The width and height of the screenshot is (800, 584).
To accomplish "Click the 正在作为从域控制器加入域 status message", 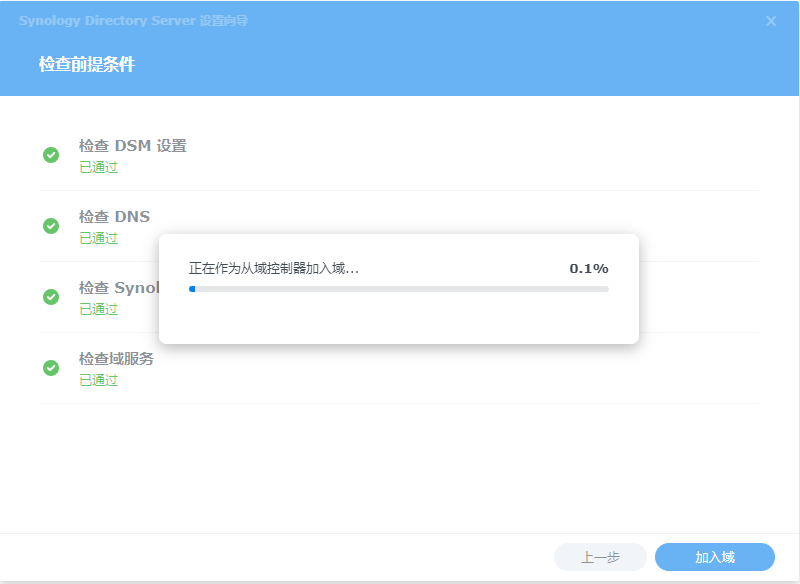I will point(274,268).
